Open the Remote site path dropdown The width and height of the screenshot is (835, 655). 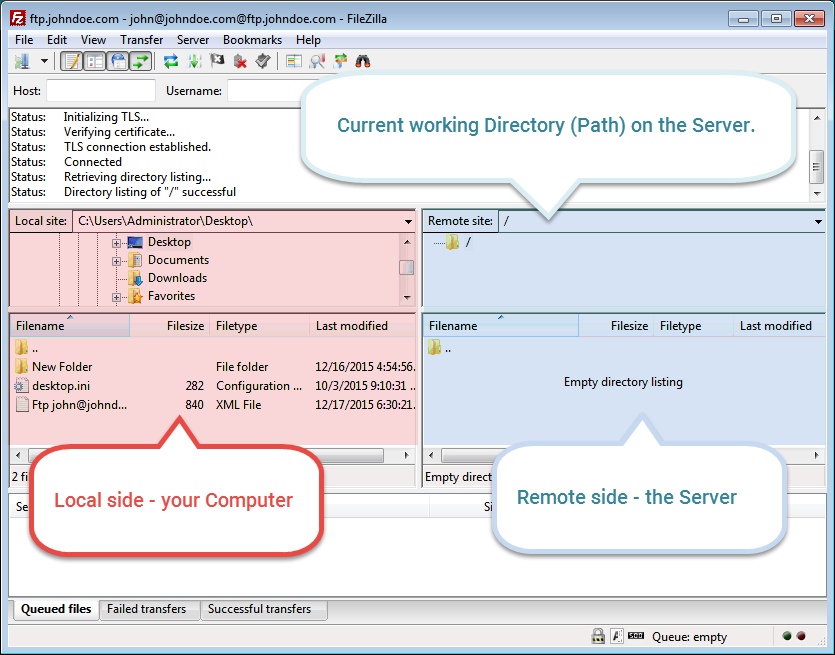(x=818, y=222)
